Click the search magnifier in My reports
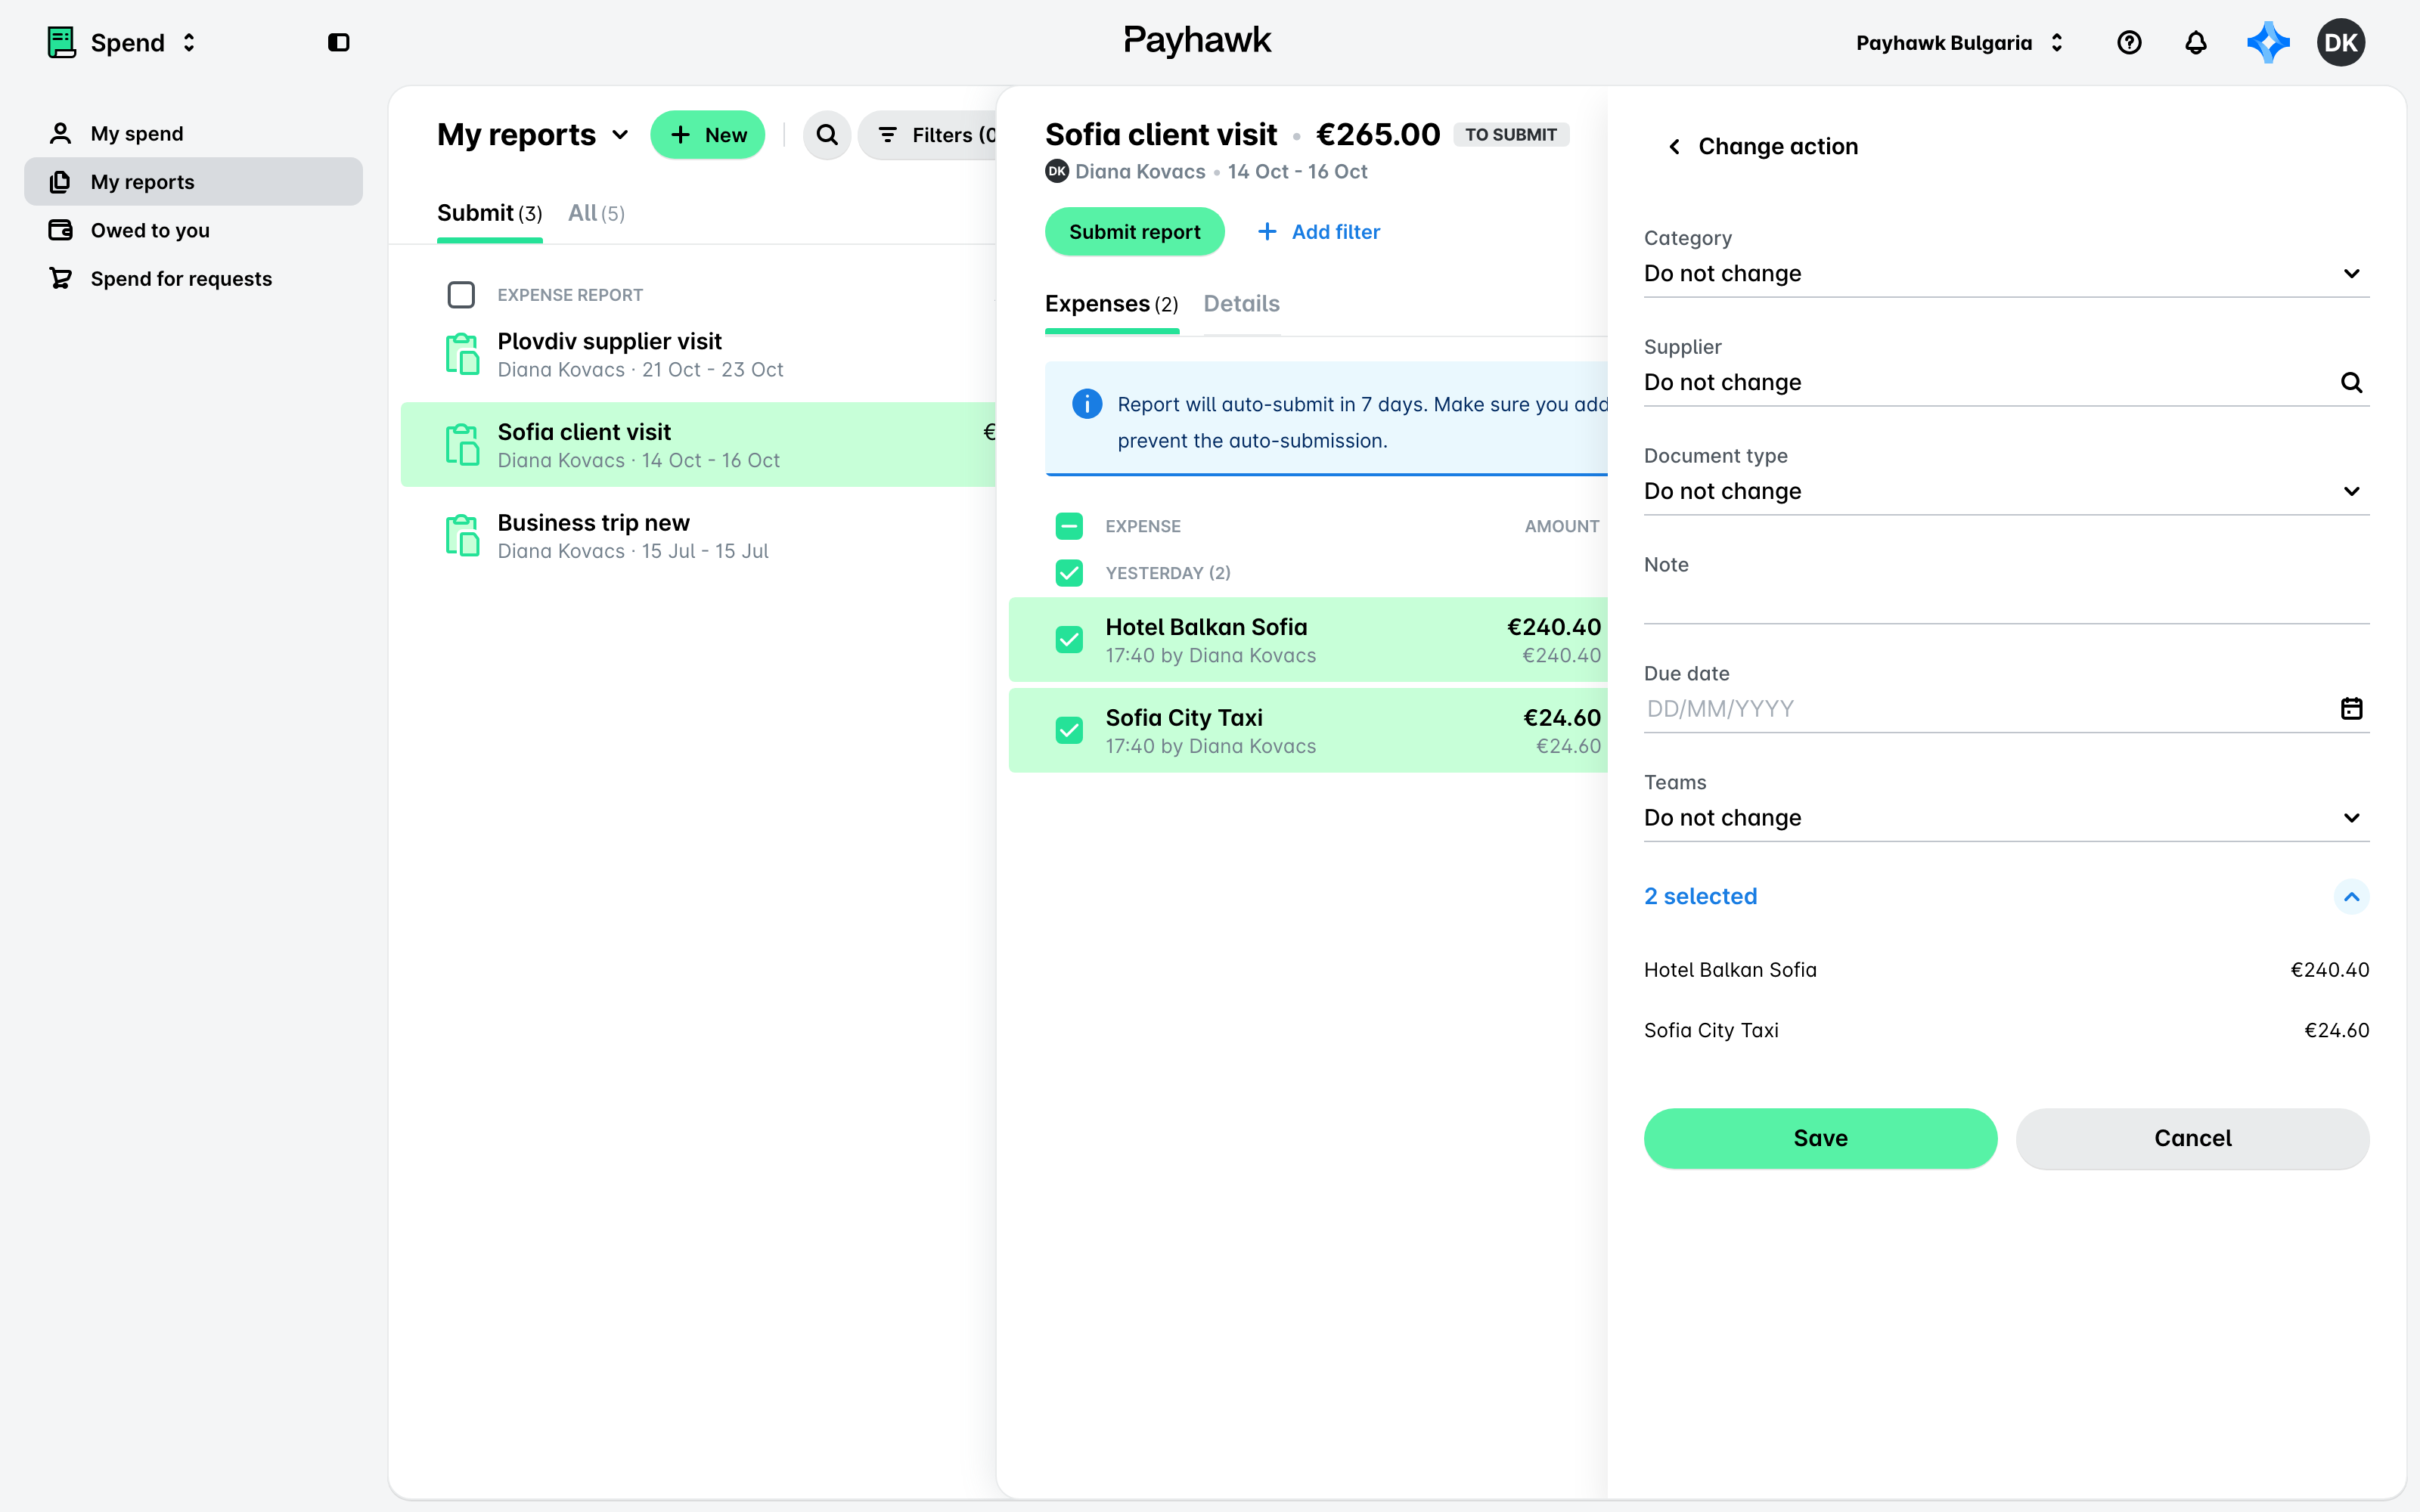This screenshot has width=2420, height=1512. [827, 135]
